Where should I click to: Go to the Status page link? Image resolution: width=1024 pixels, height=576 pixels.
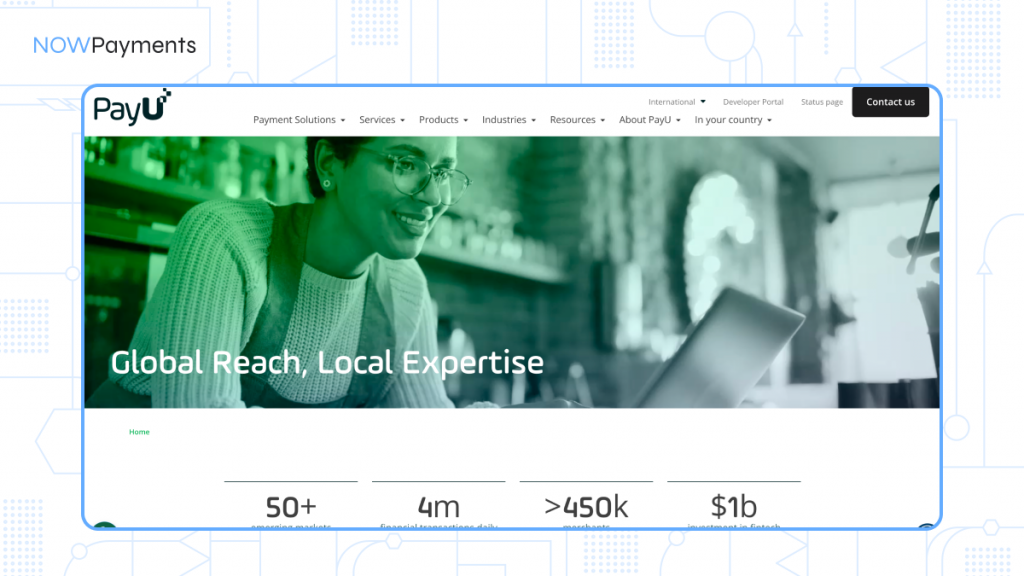[x=821, y=102]
